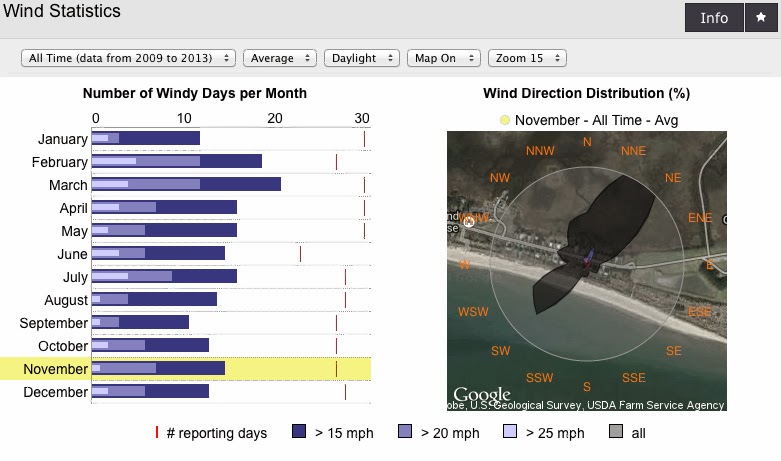
Task: Click the white marker icon near WNW
Action: (468, 222)
